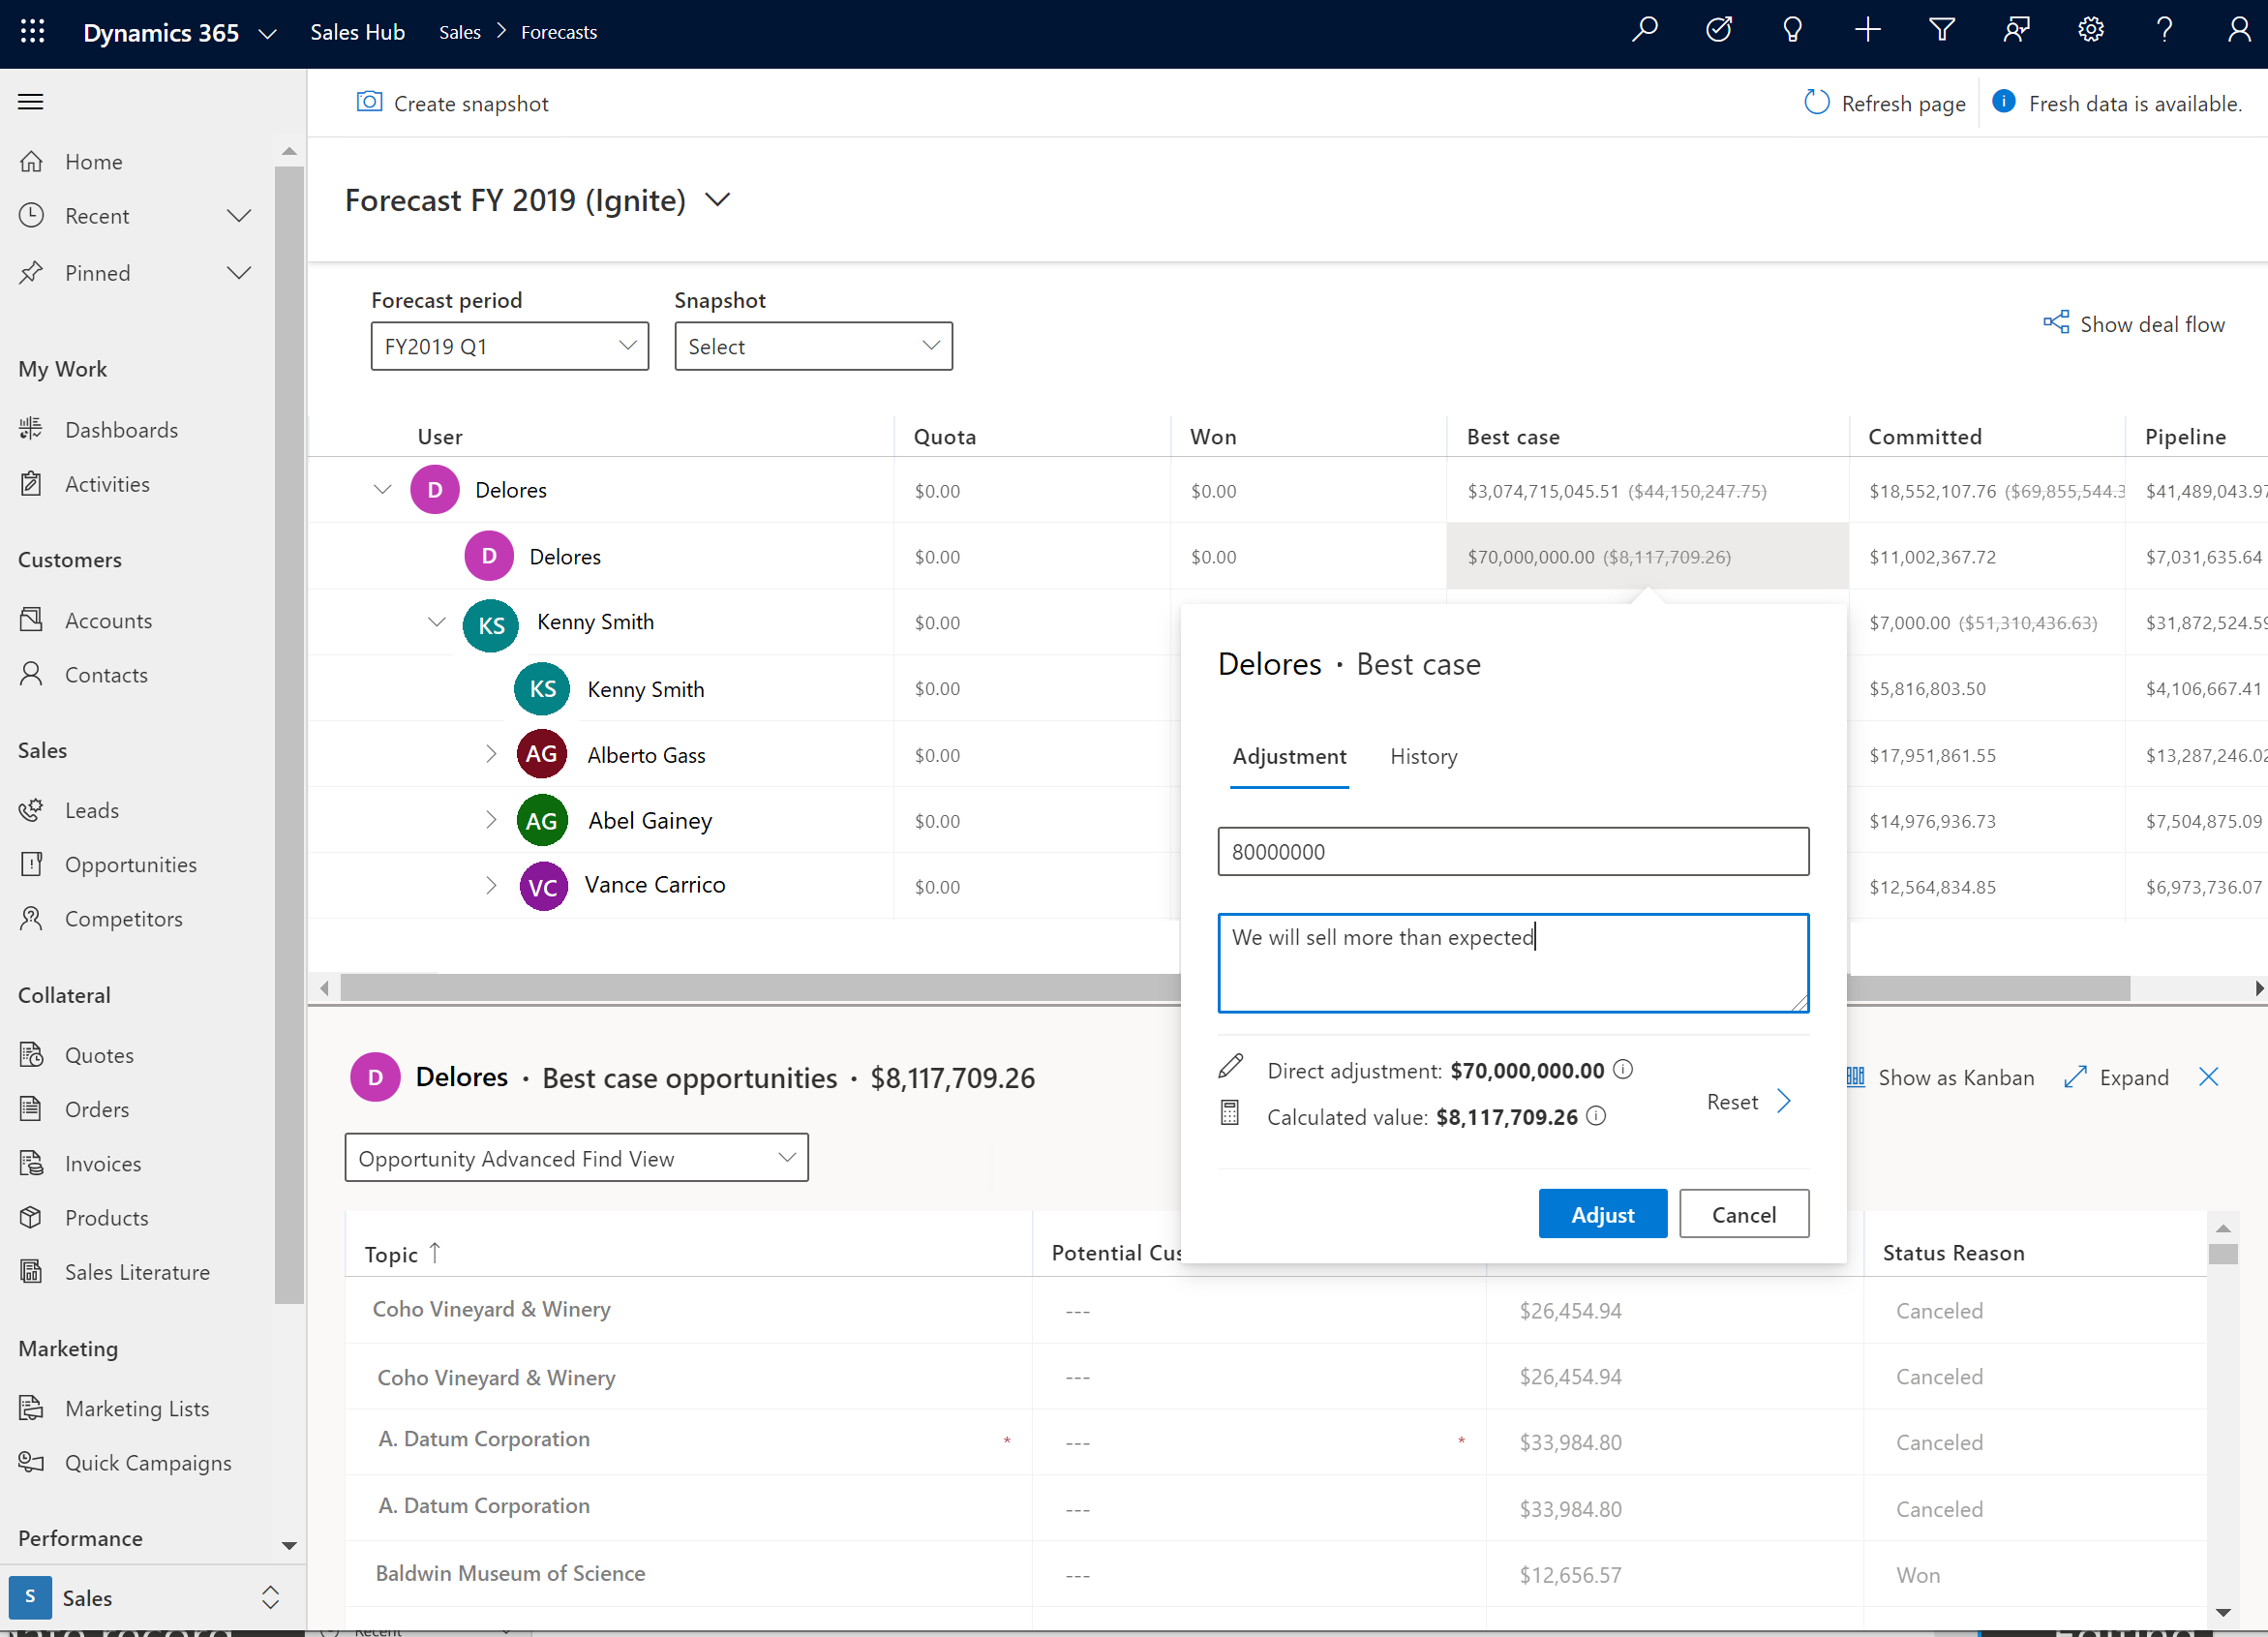This screenshot has height=1637, width=2268.
Task: Switch to the History tab
Action: pyautogui.click(x=1423, y=755)
